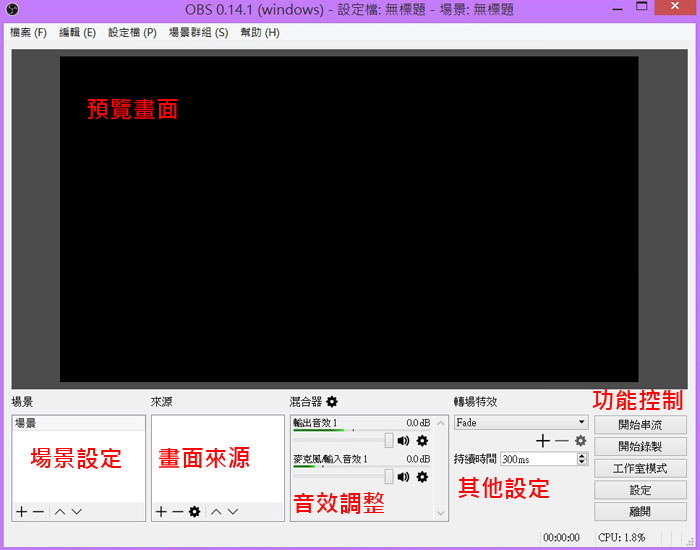Open the 檔案 (F) menu

click(x=28, y=33)
